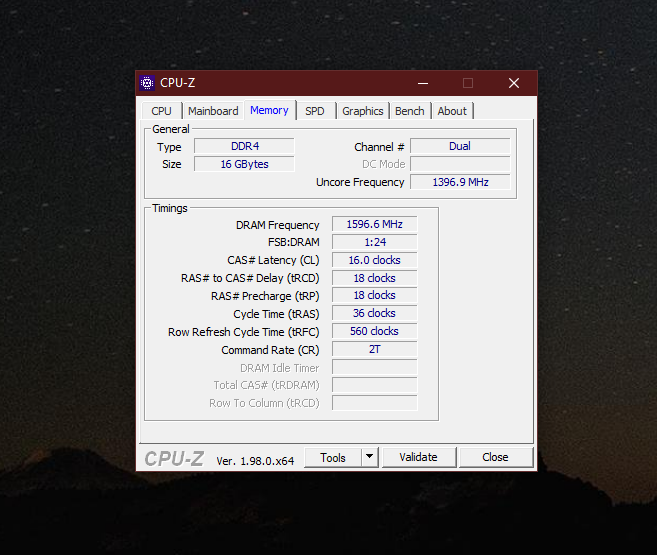This screenshot has width=657, height=555.
Task: Click the Tools button
Action: click(x=333, y=457)
